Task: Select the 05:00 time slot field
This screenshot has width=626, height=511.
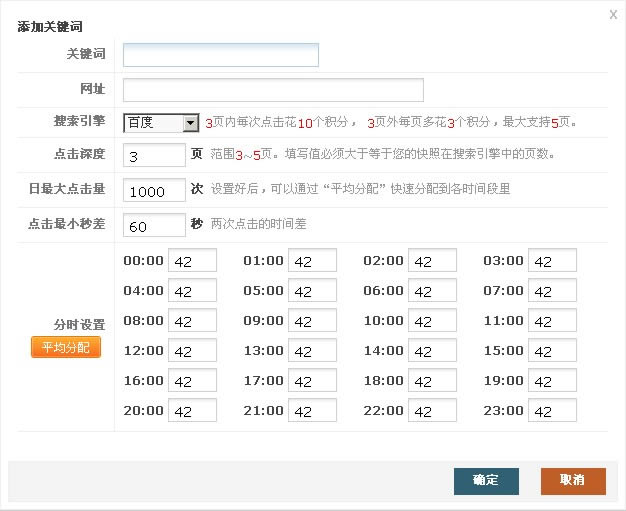Action: tap(312, 291)
